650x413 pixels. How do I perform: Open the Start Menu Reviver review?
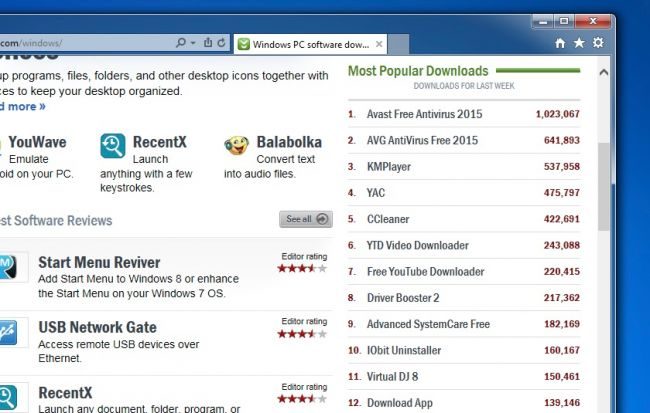(x=99, y=262)
